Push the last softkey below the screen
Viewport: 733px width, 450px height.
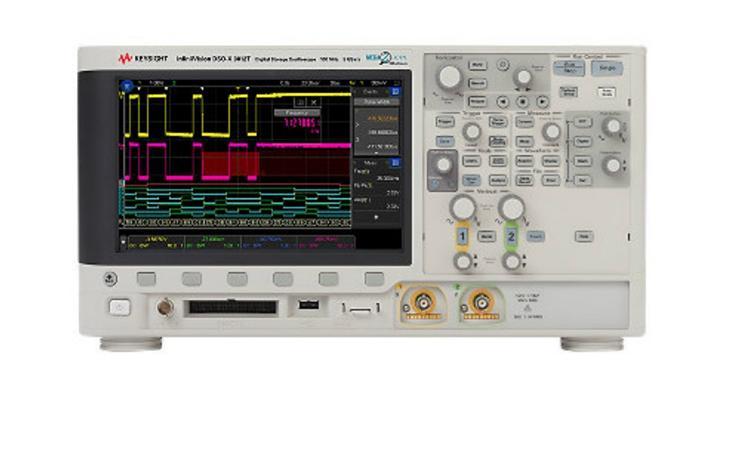click(x=374, y=279)
